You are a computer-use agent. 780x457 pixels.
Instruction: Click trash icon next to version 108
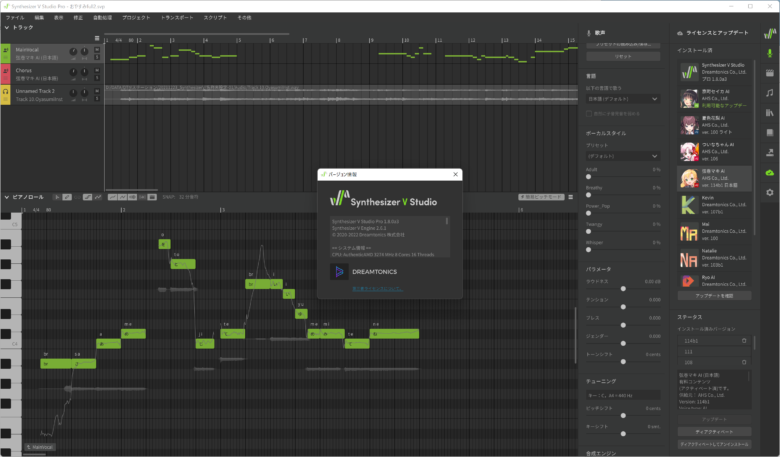(x=744, y=362)
